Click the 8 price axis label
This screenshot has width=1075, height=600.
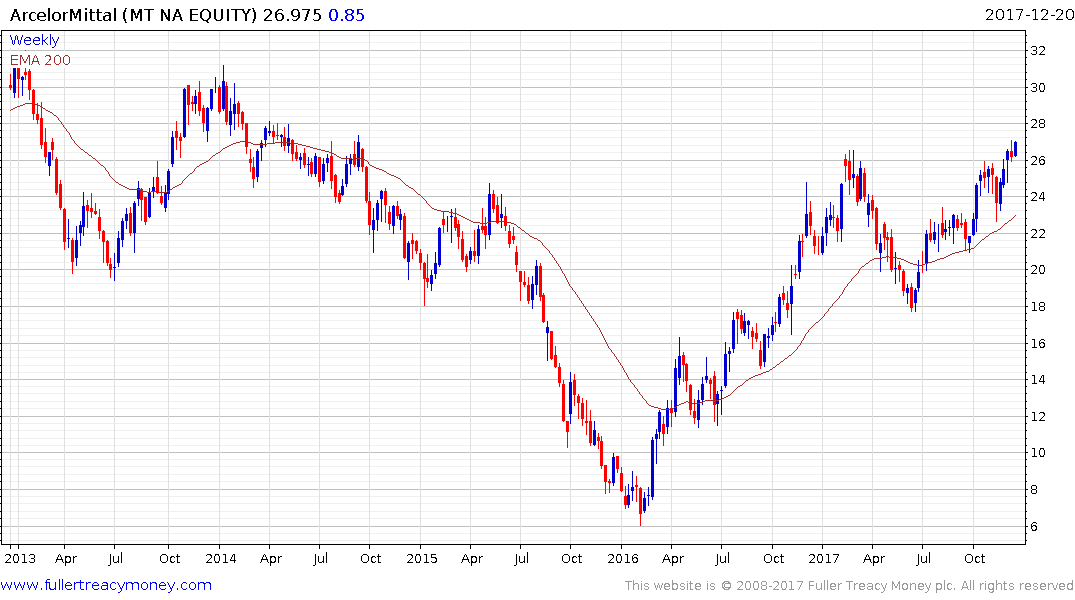(1034, 490)
